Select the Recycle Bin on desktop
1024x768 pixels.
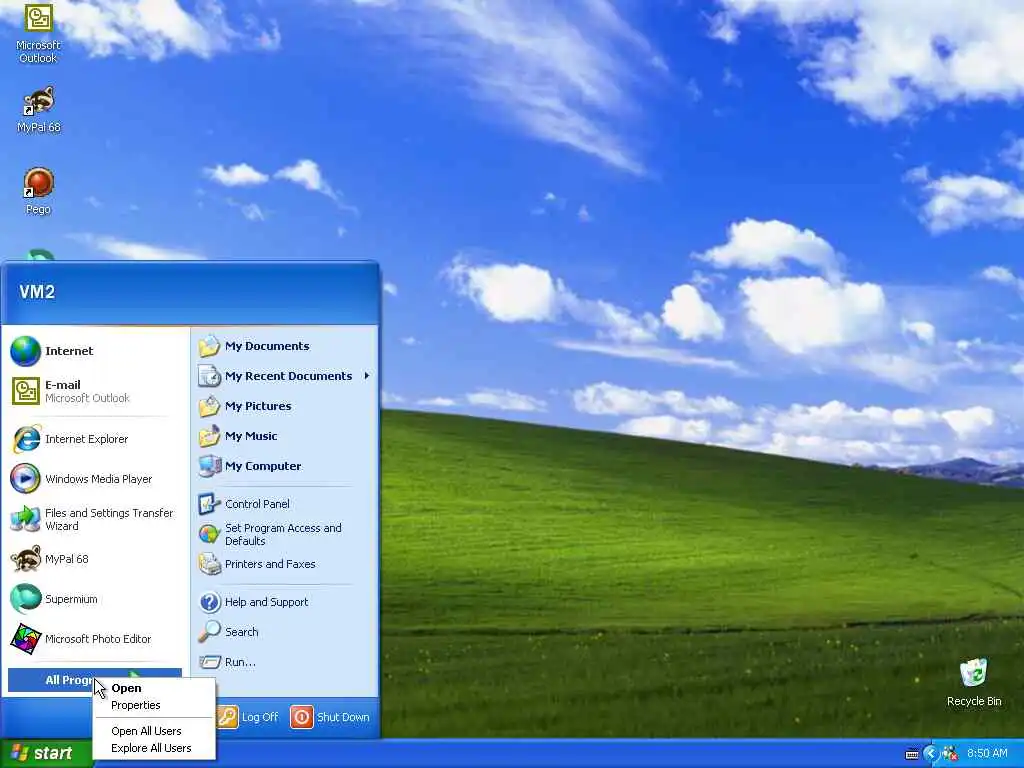(x=974, y=682)
